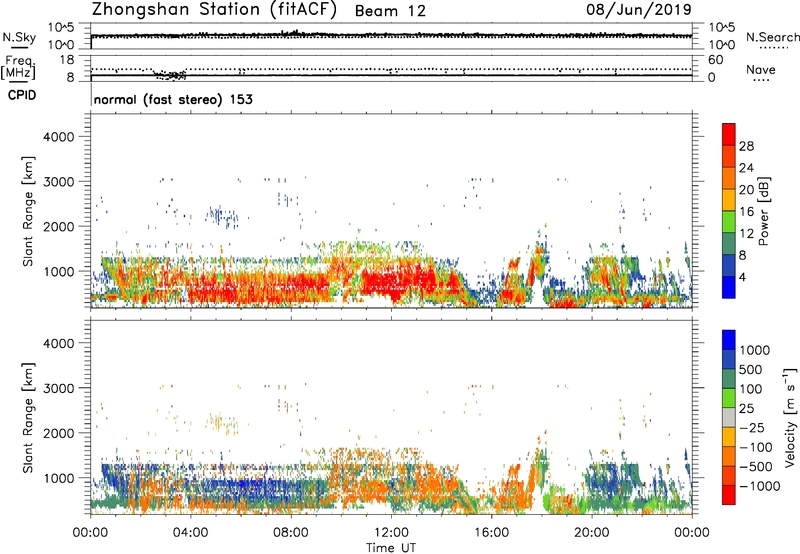Image resolution: width=800 pixels, height=554 pixels.
Task: Click the noise trace in the top panel
Action: tap(391, 36)
